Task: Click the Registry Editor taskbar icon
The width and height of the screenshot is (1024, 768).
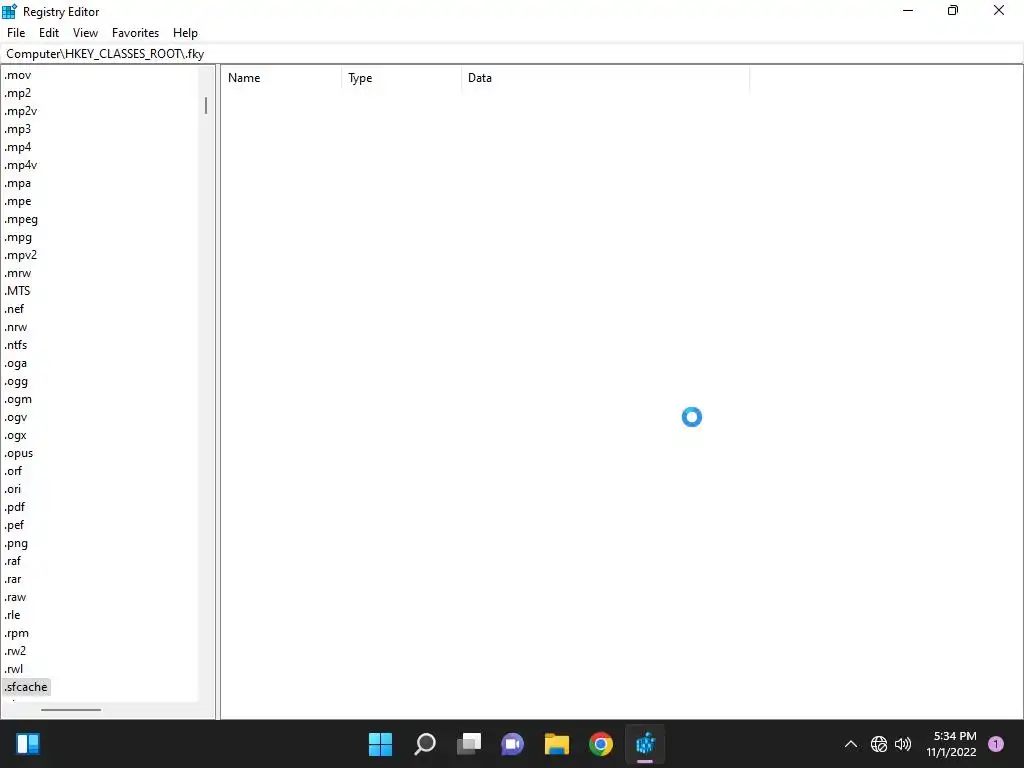Action: tap(645, 744)
